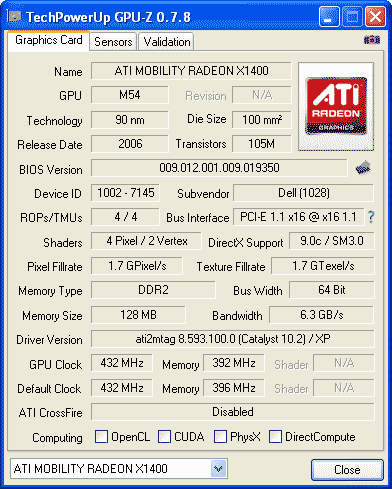Toggle the CUDA checkbox

click(164, 436)
